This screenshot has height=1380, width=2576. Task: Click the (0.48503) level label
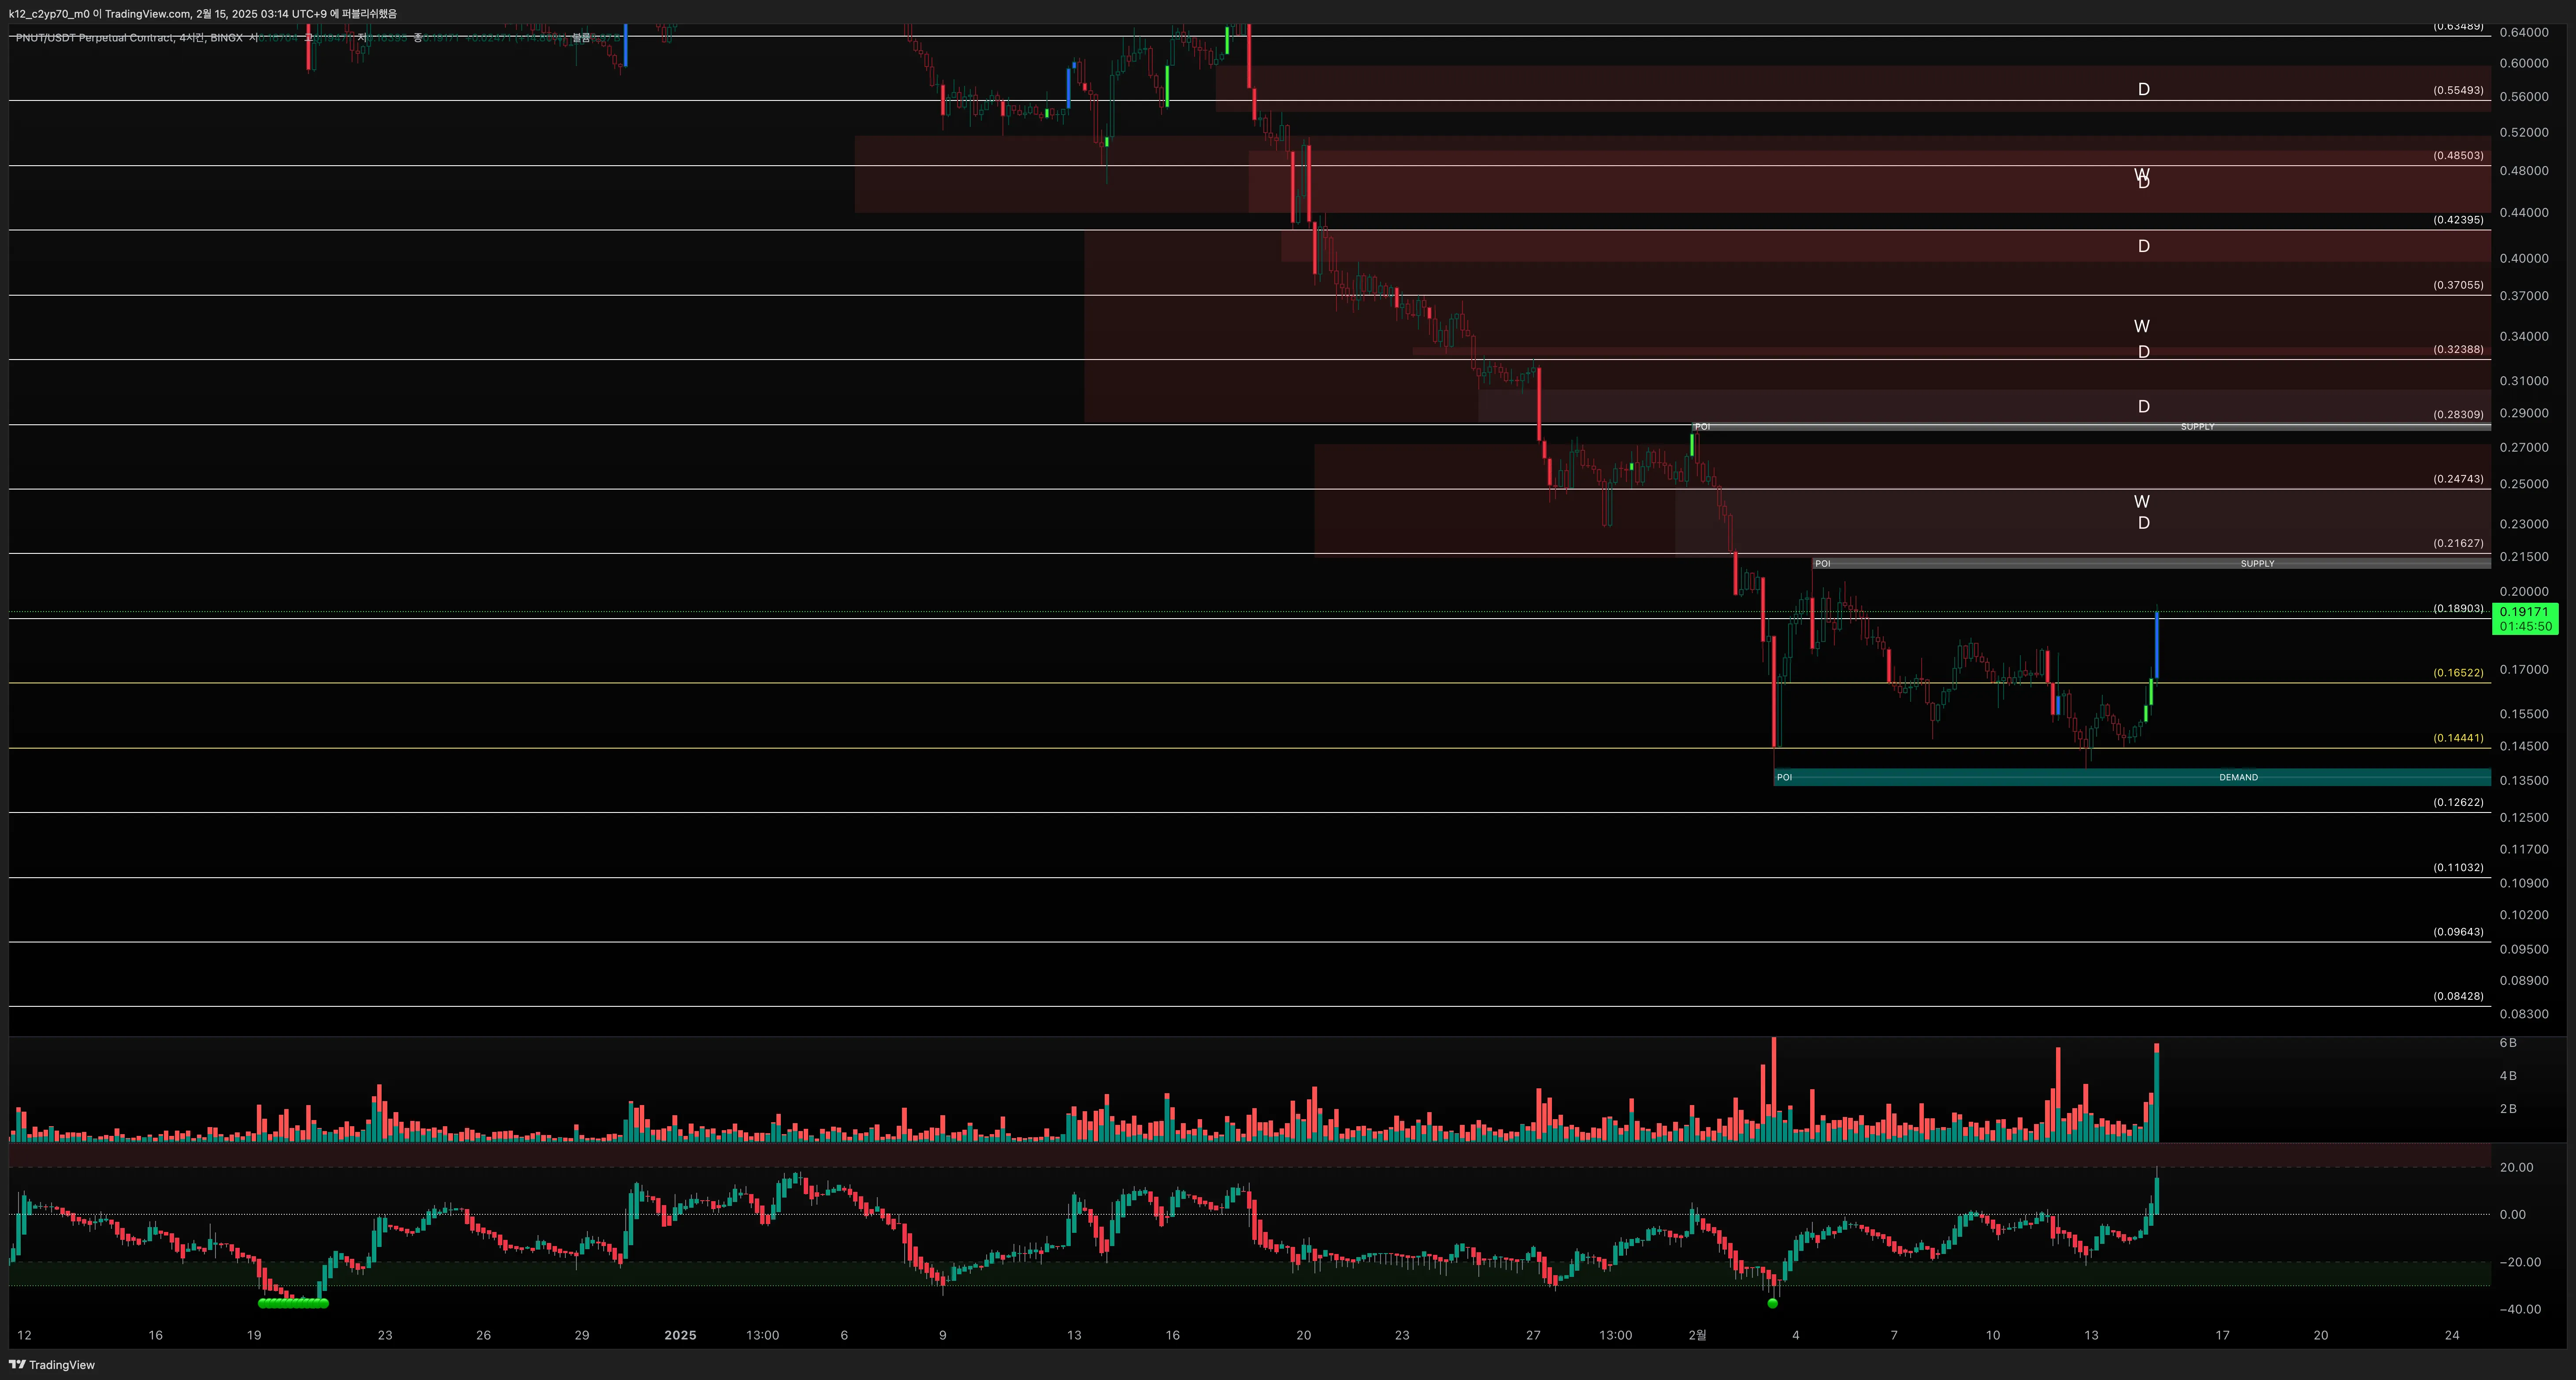2458,156
